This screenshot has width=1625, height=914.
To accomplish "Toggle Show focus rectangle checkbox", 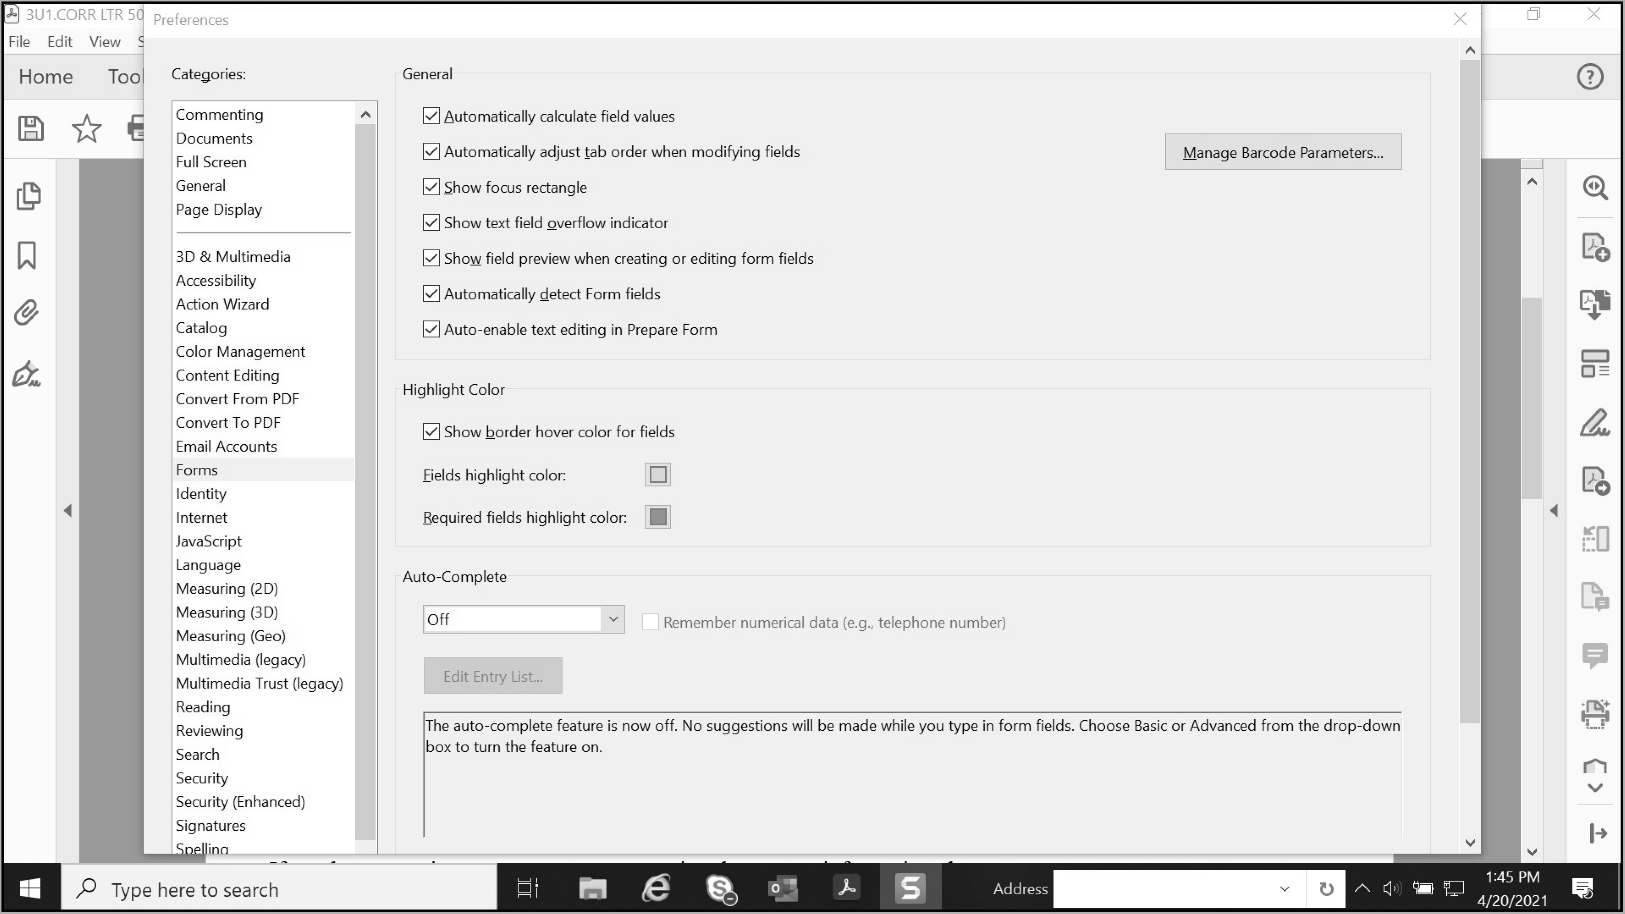I will (x=432, y=187).
